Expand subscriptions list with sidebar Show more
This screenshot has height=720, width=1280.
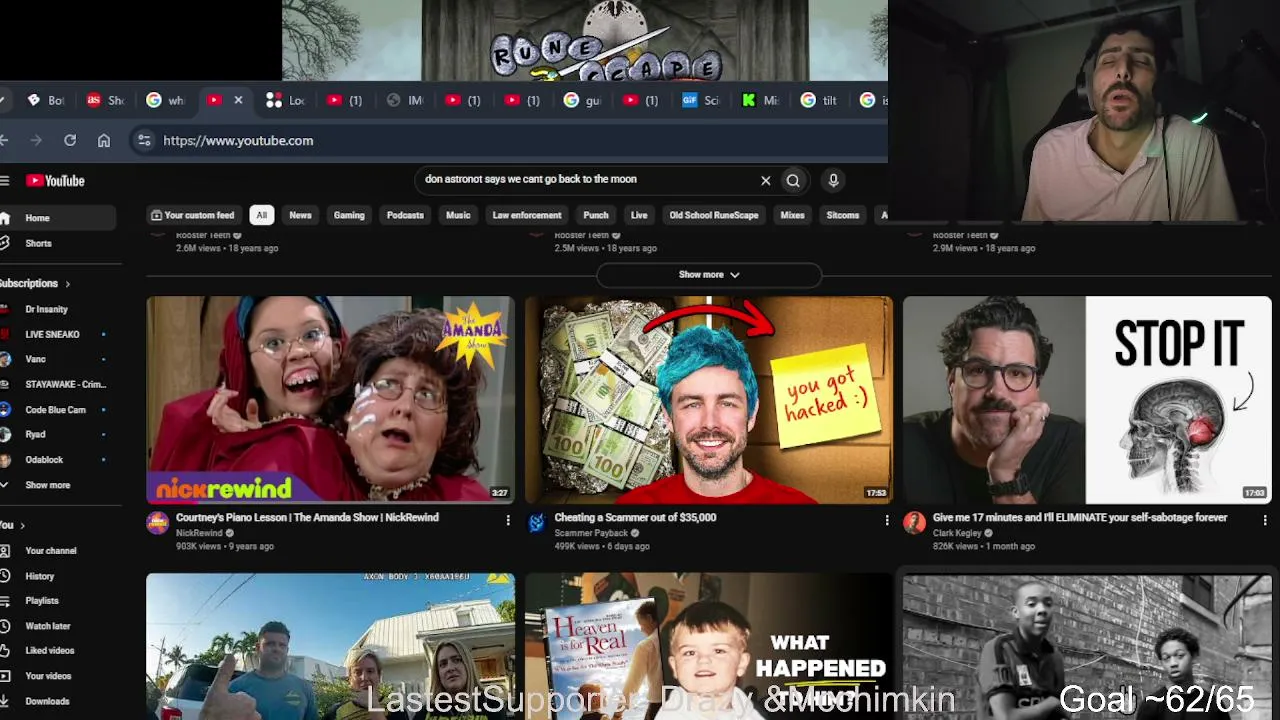(x=47, y=485)
